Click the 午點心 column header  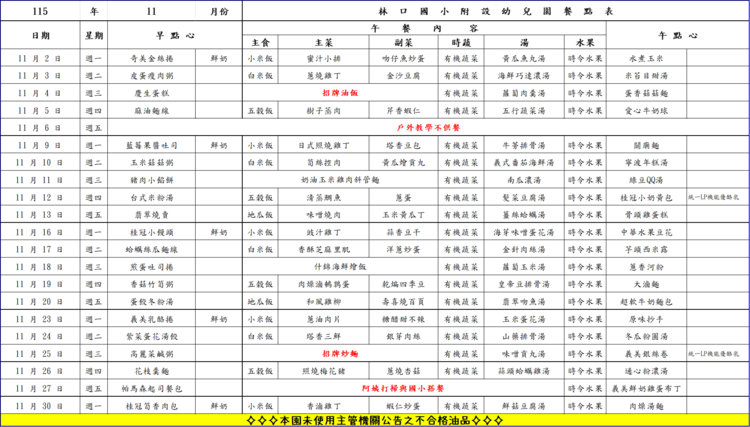(678, 35)
